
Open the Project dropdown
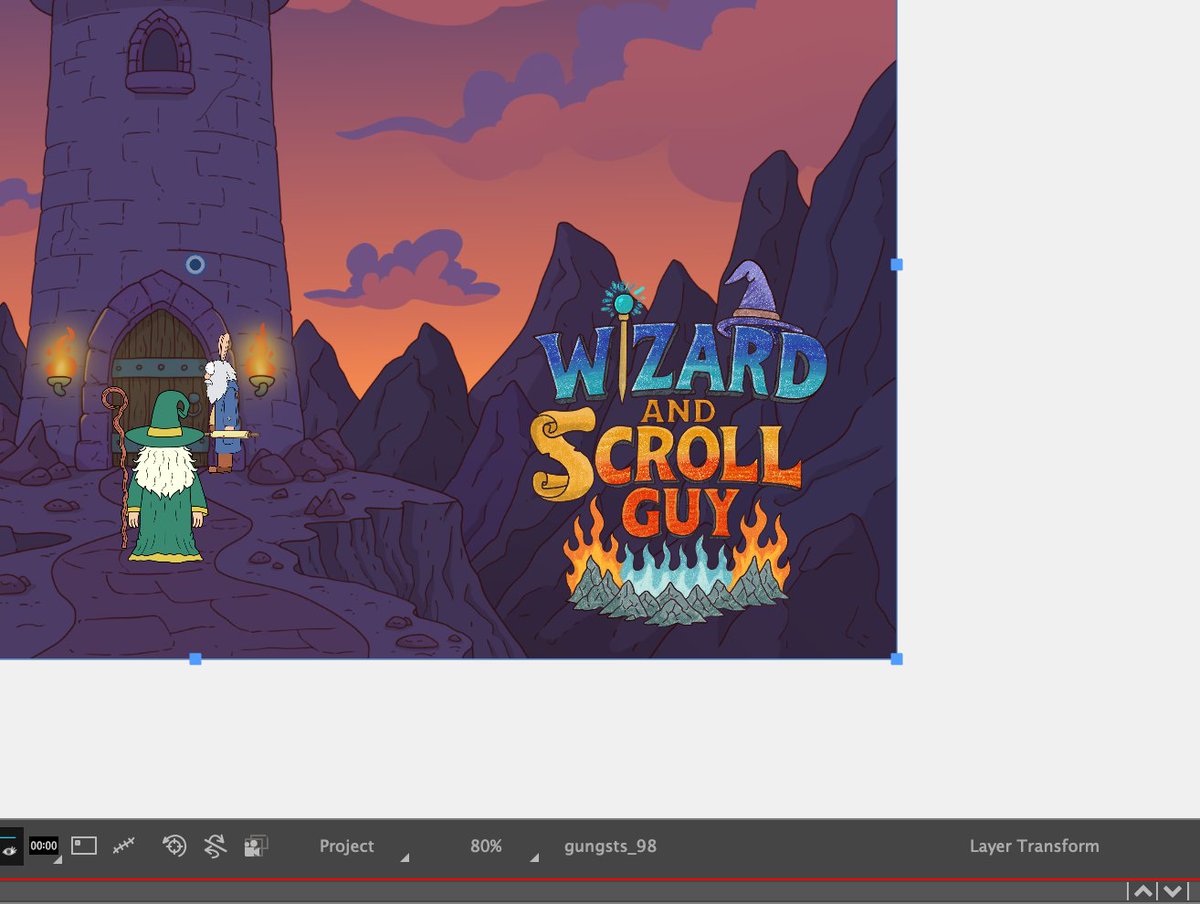364,847
